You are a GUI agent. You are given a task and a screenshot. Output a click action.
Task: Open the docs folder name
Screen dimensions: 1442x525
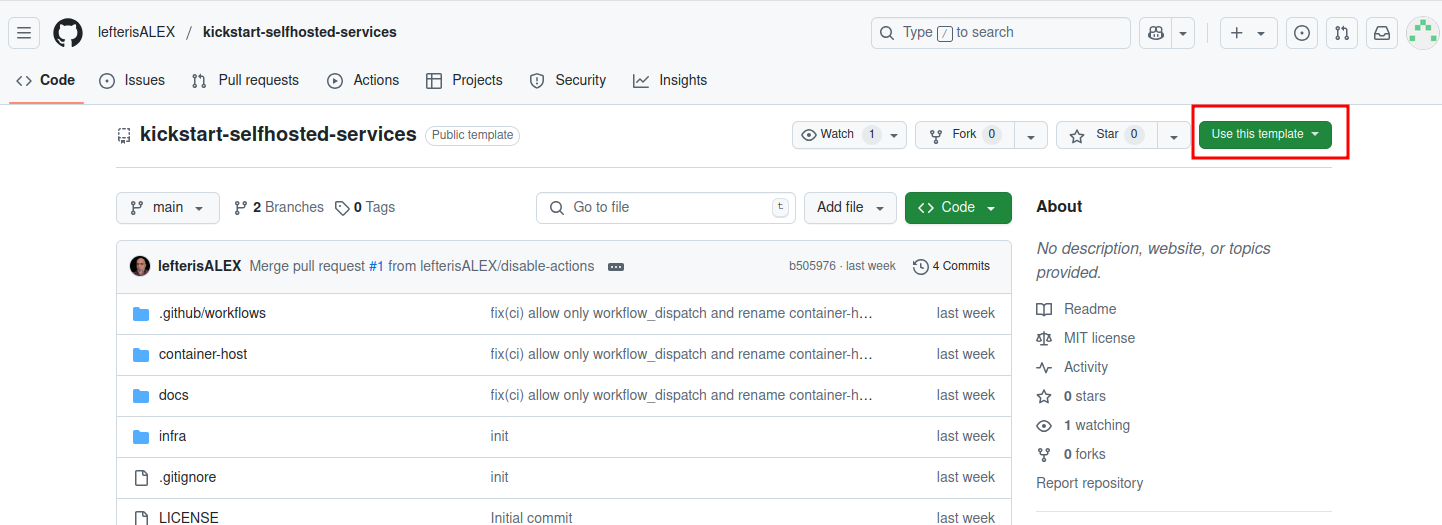pyautogui.click(x=174, y=396)
